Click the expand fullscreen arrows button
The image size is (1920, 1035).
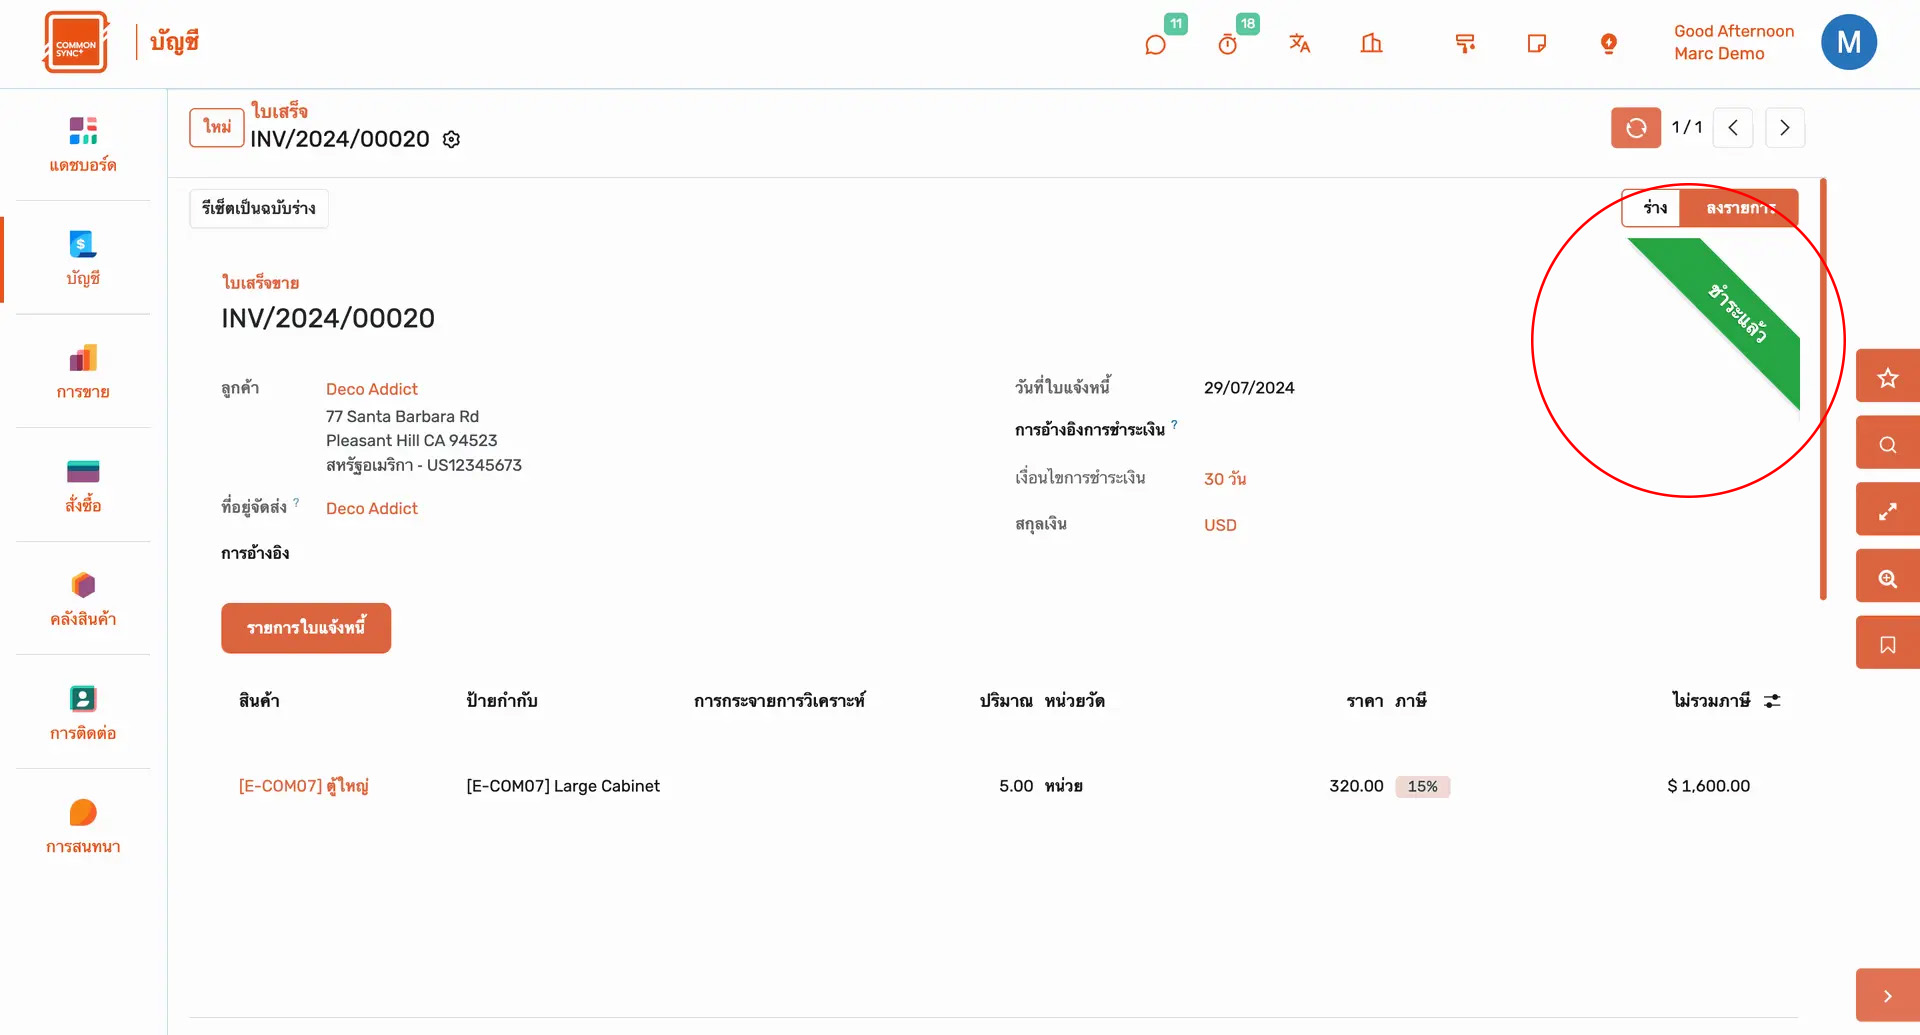point(1887,511)
